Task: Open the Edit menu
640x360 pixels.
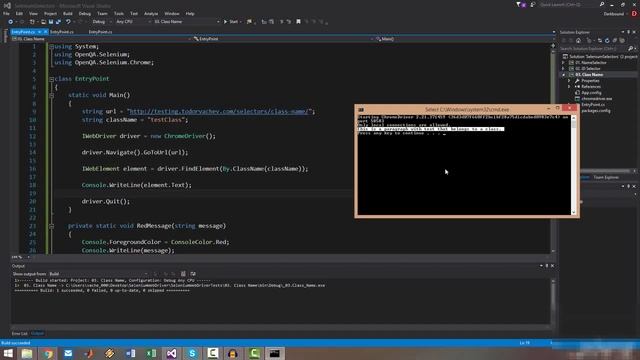Action: click(x=19, y=13)
